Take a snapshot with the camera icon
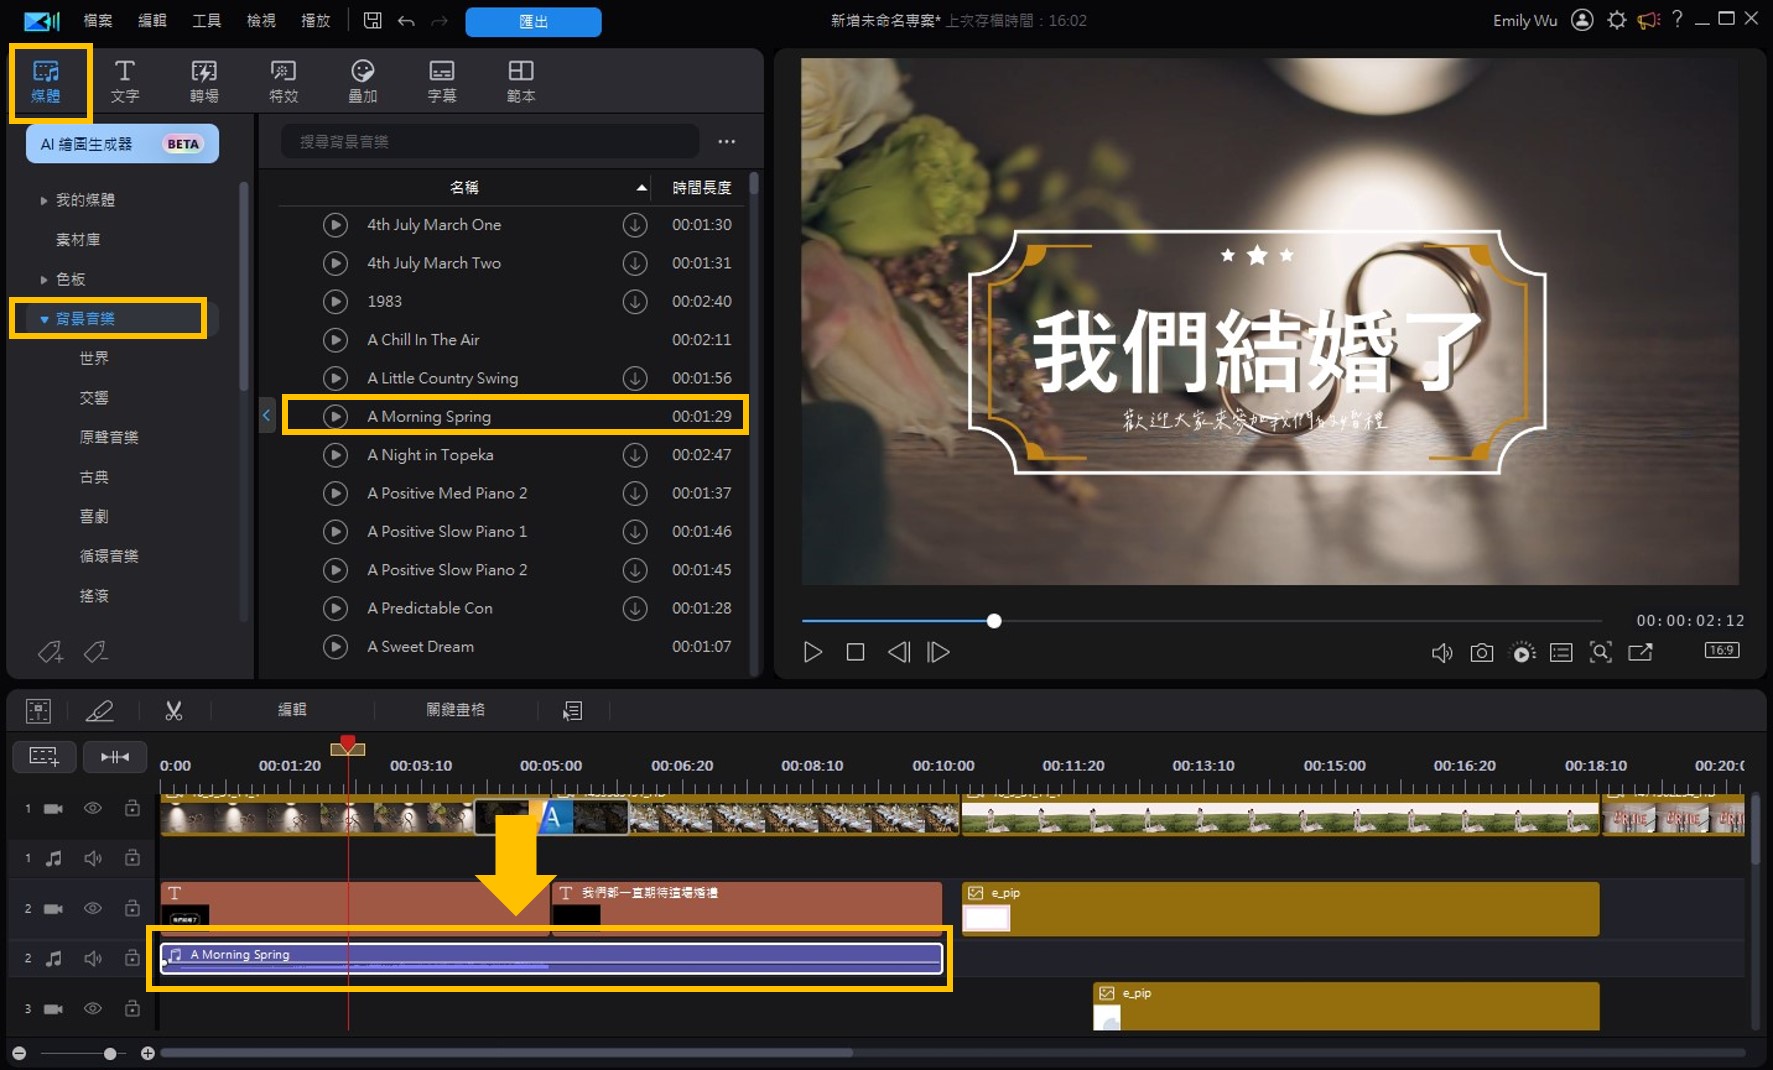The height and width of the screenshot is (1070, 1773). pos(1482,652)
